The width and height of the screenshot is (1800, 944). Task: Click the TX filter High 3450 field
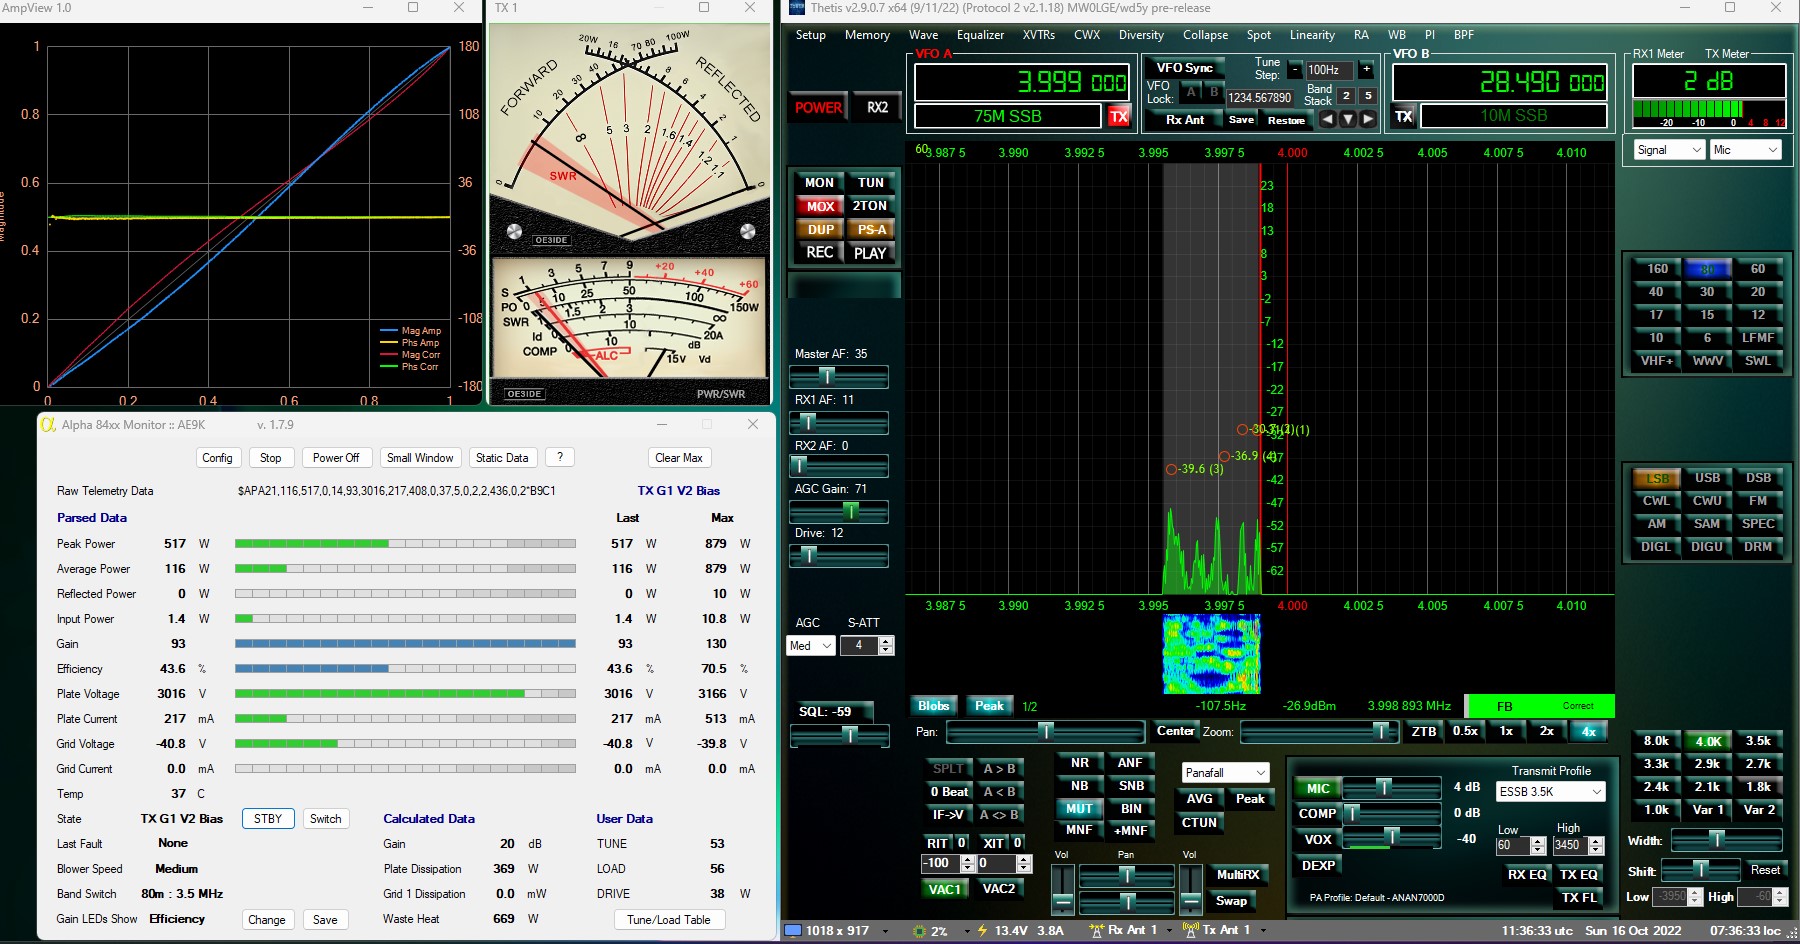pos(1570,846)
